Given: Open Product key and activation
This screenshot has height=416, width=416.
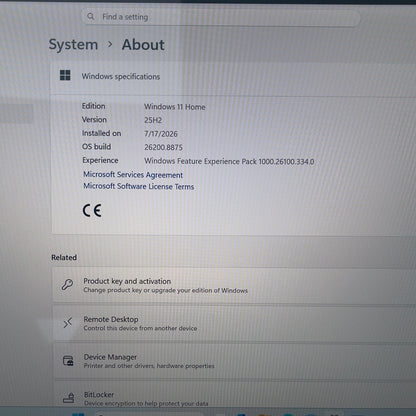Looking at the screenshot, I should point(234,286).
